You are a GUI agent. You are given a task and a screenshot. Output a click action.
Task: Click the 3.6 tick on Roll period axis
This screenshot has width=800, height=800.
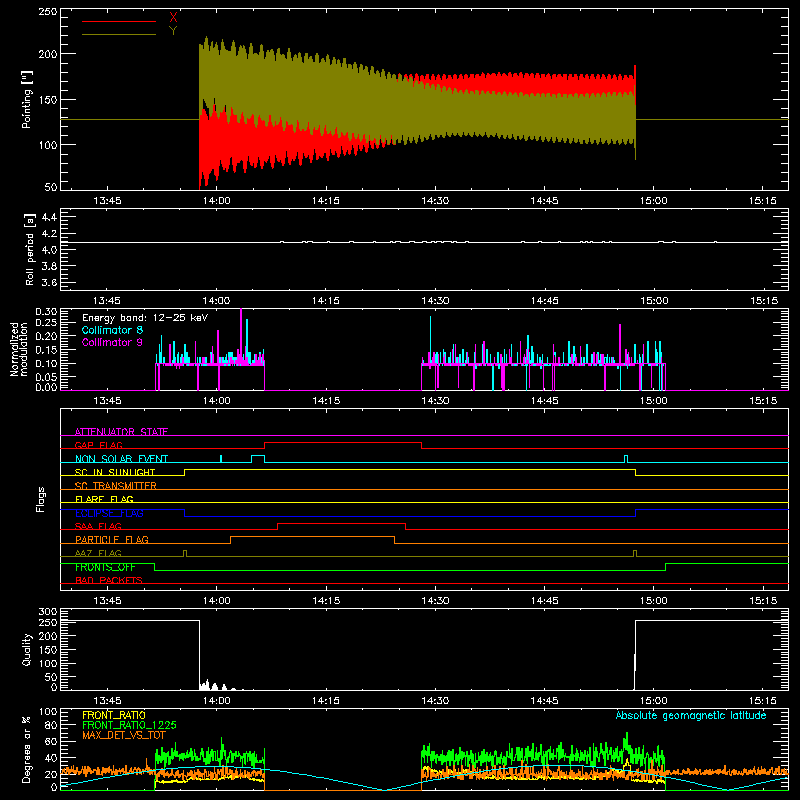(x=49, y=282)
